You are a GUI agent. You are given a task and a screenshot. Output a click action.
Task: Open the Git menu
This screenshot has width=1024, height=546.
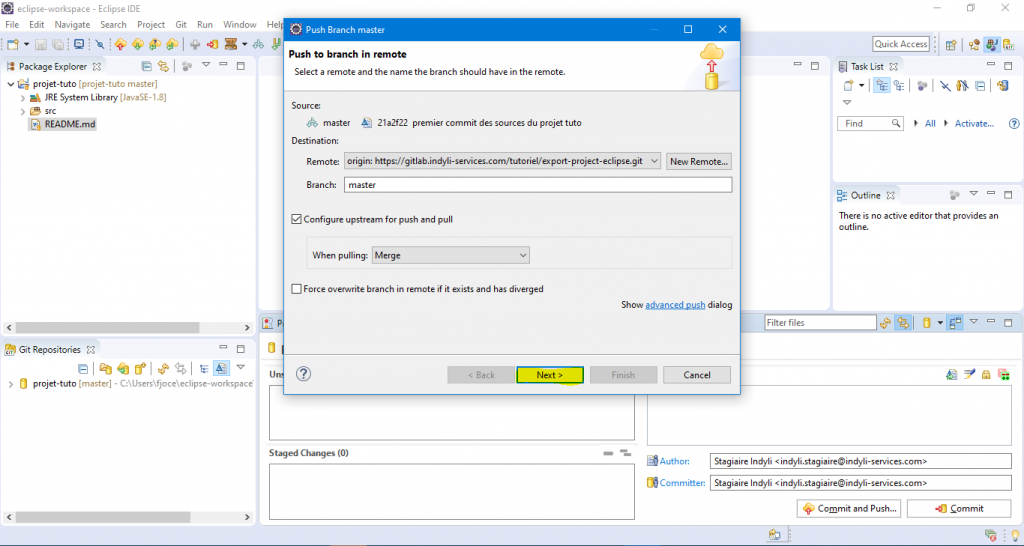coord(181,24)
